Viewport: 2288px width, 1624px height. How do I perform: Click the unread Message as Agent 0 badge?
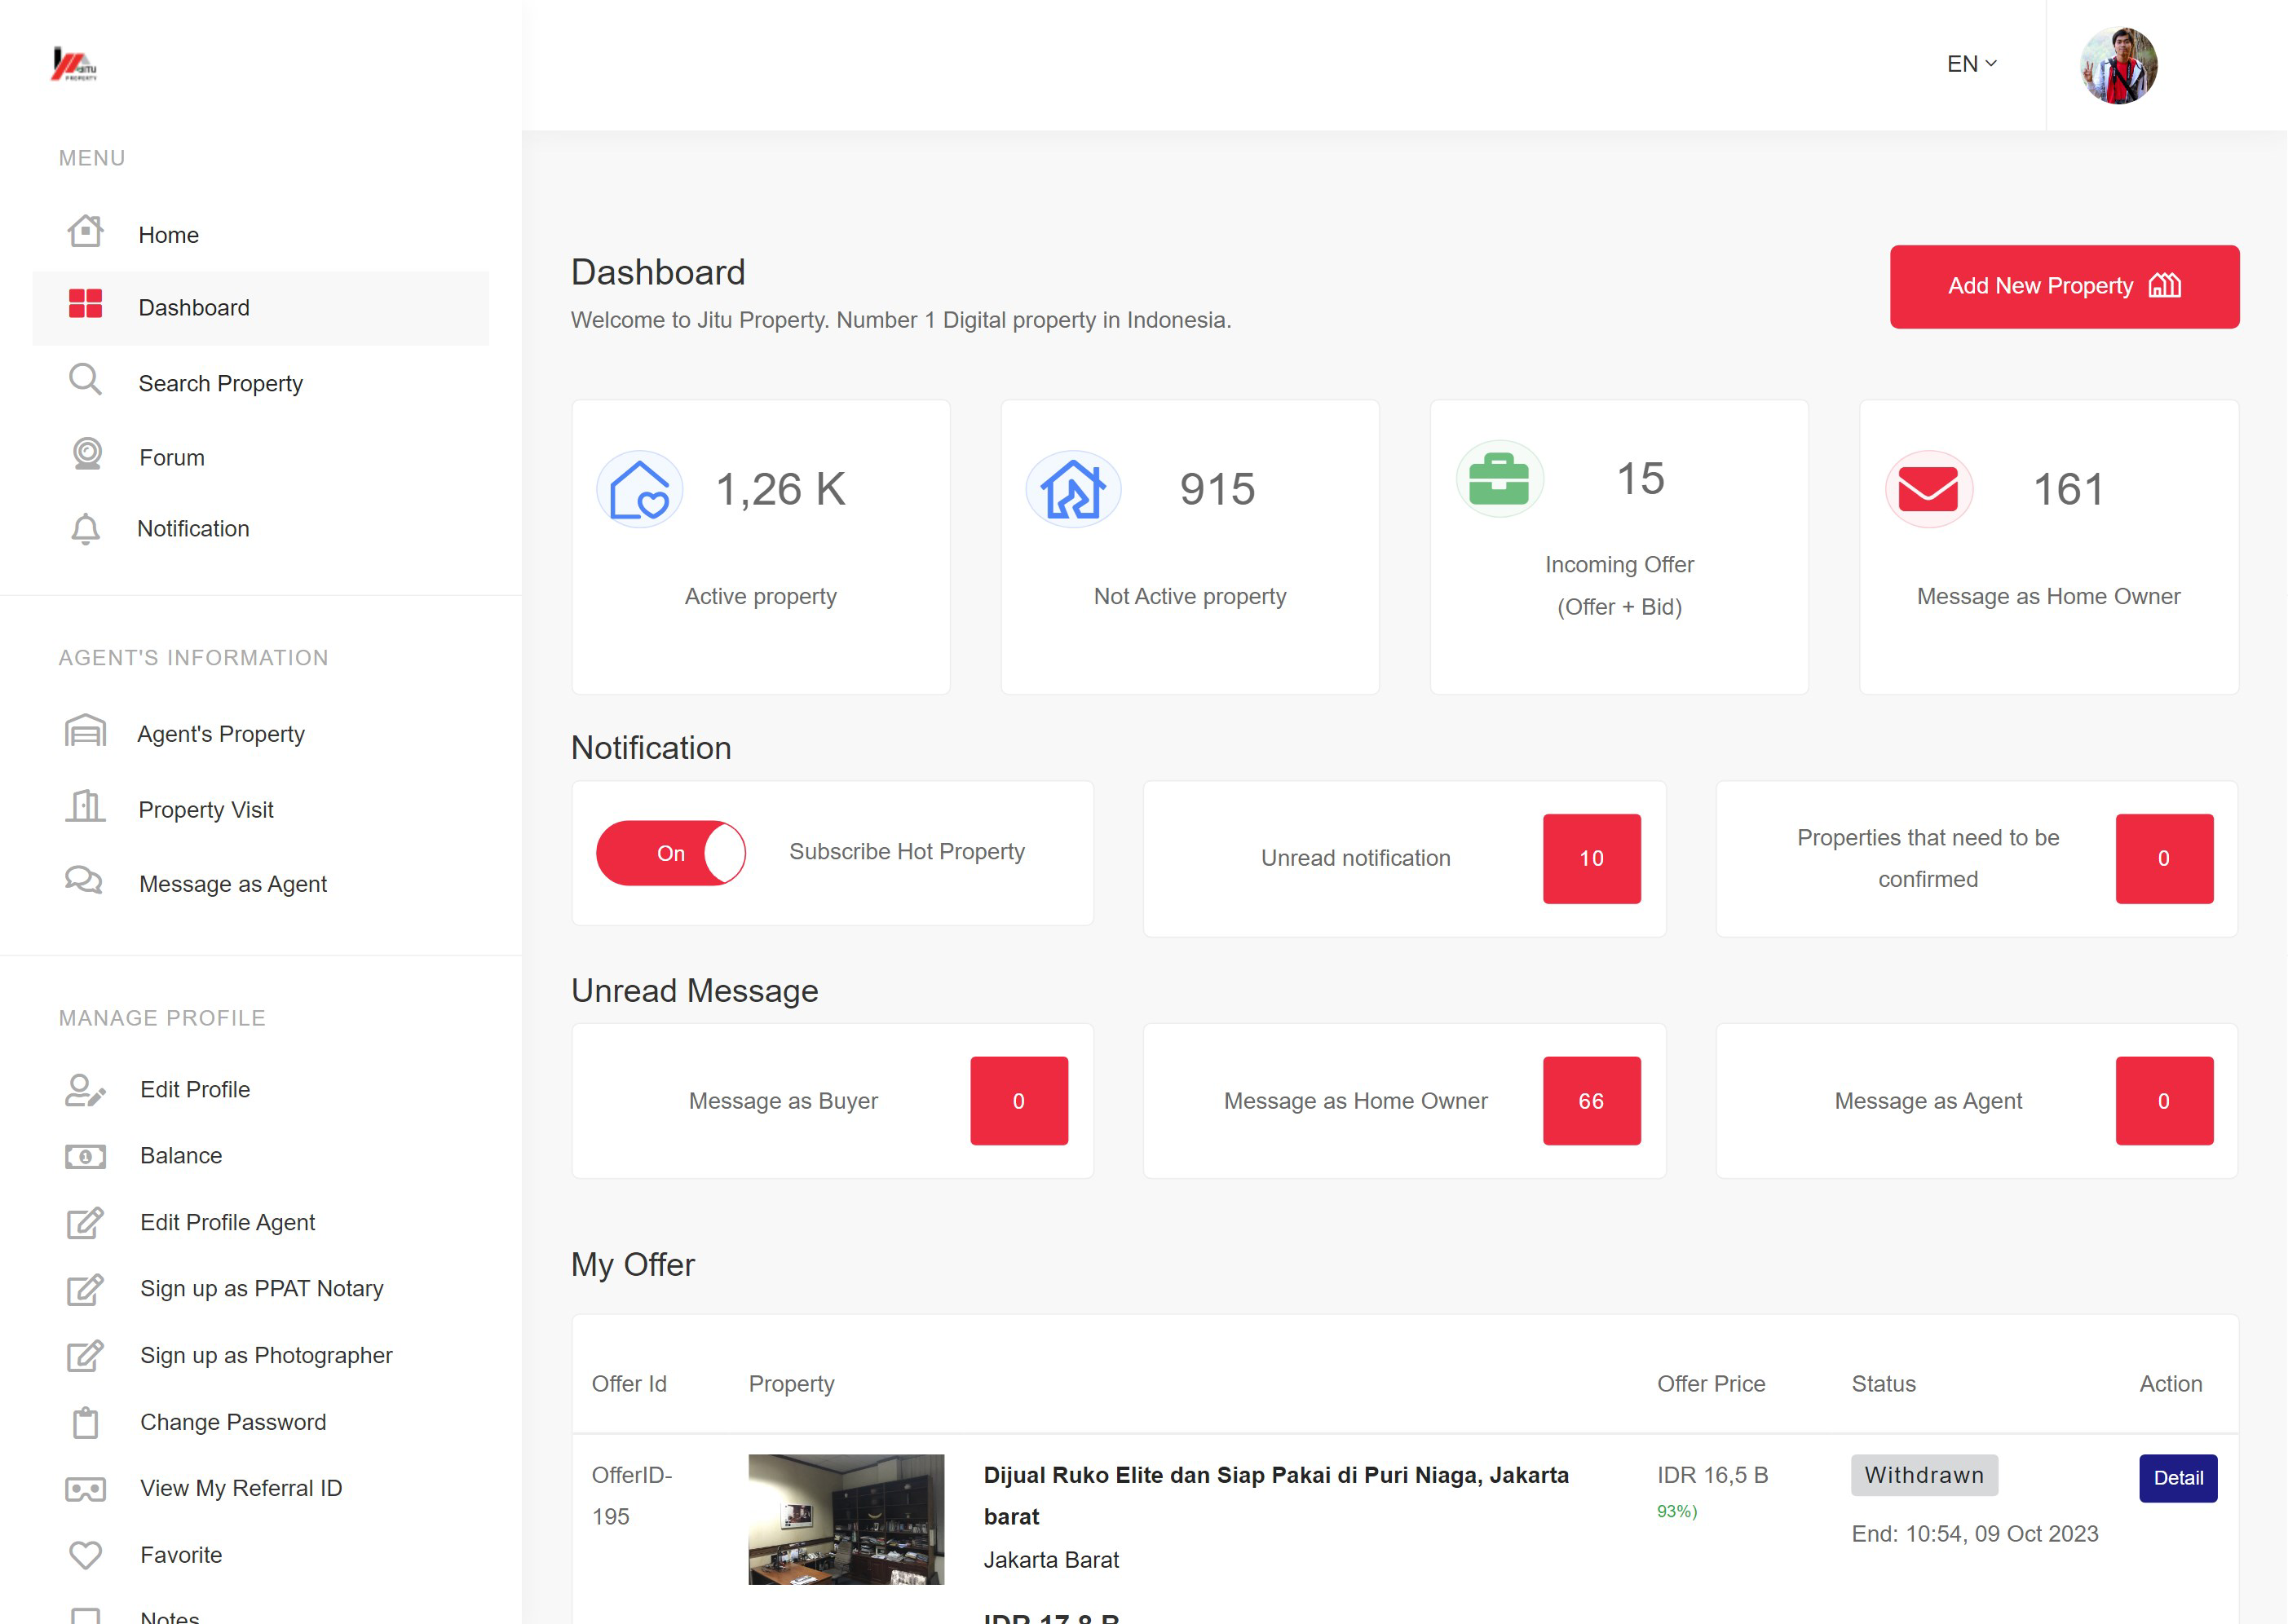pos(2164,1100)
